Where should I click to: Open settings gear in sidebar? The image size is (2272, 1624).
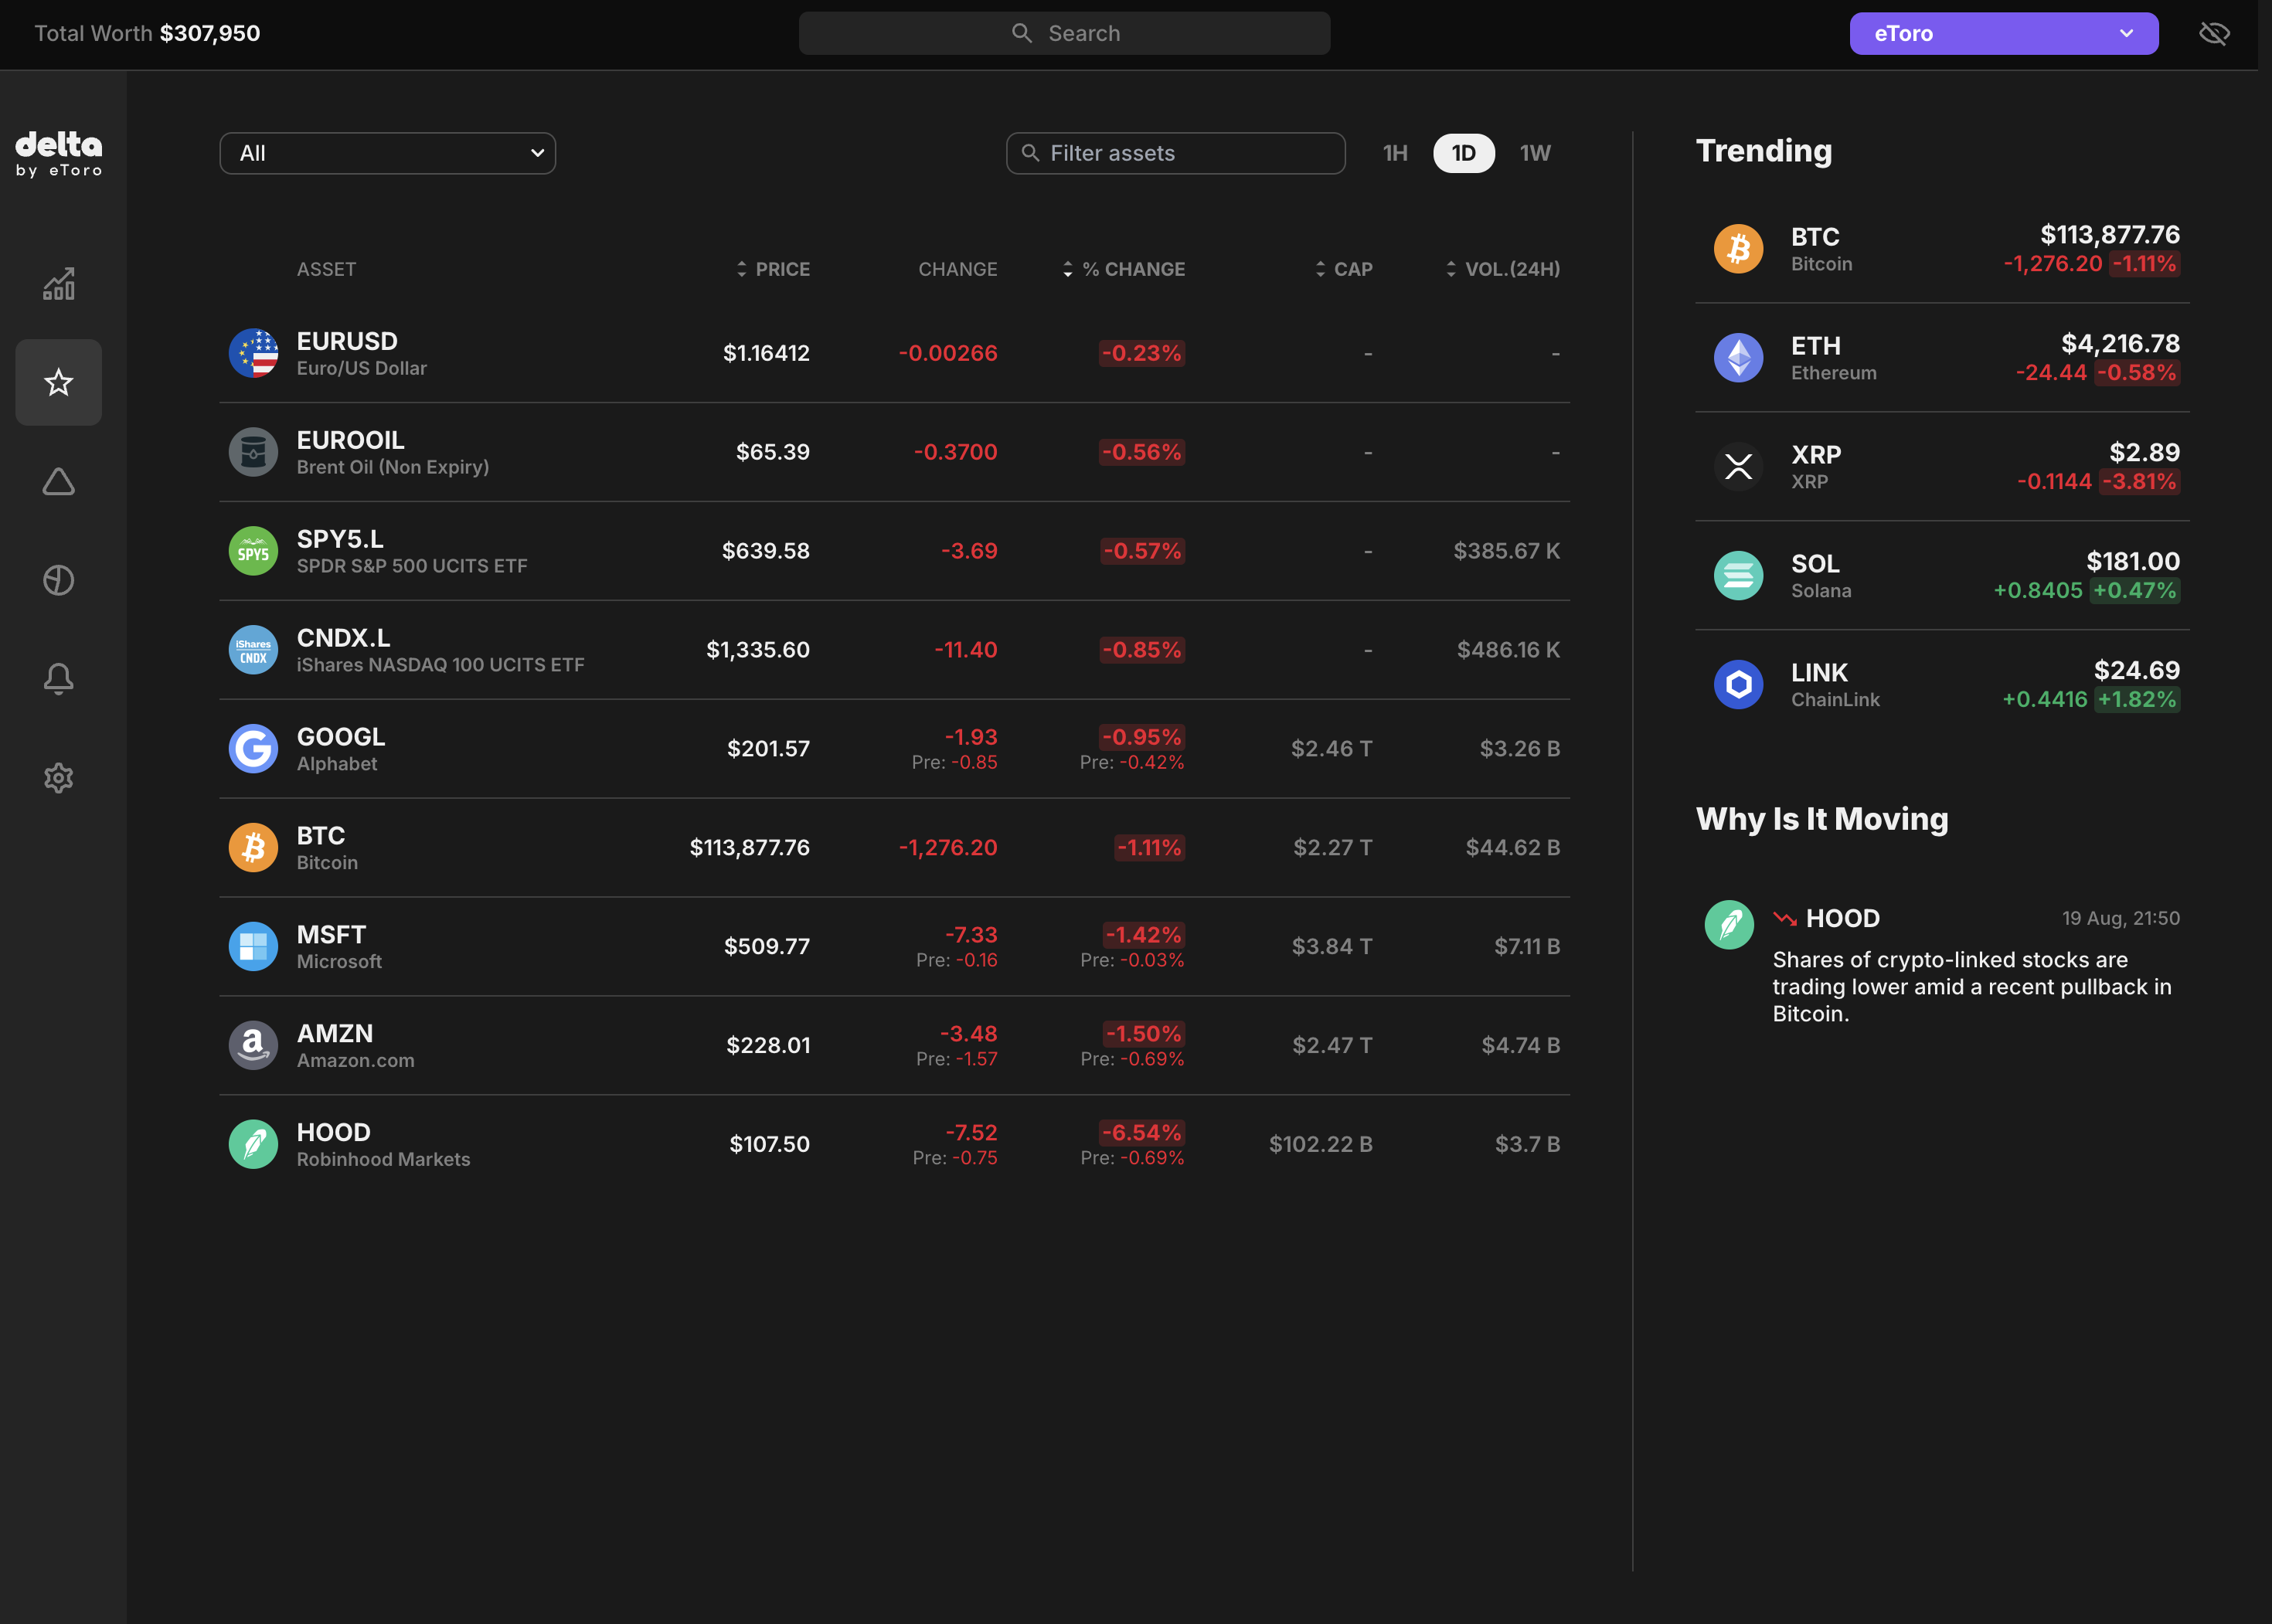(58, 778)
